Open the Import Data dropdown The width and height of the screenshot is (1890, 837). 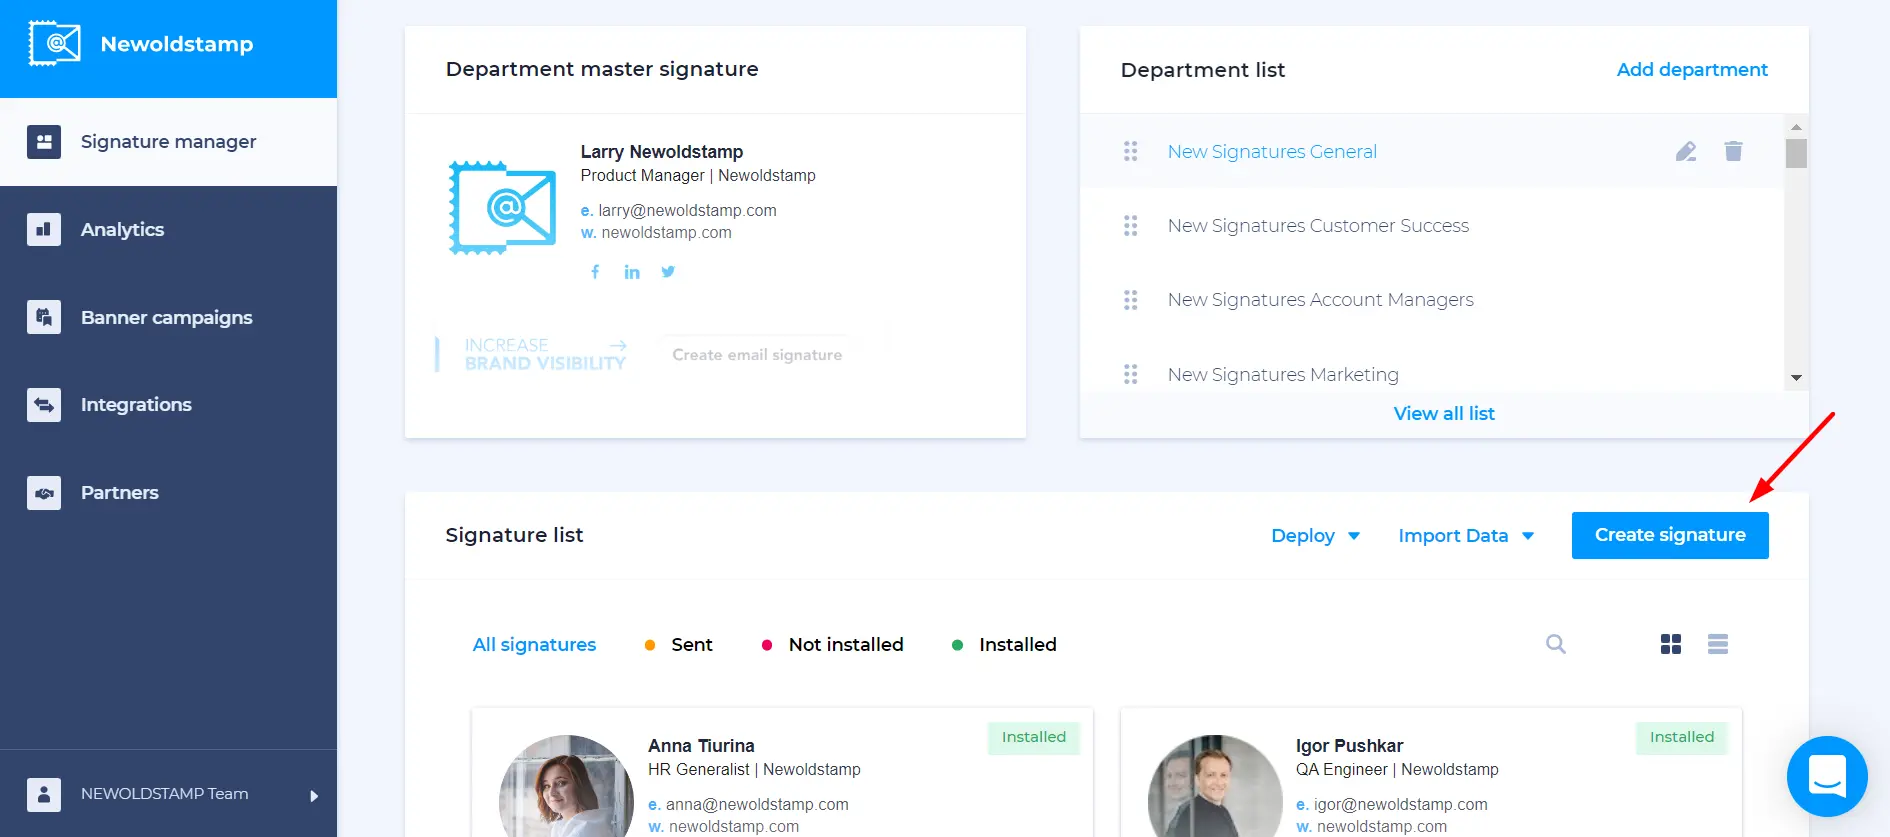pyautogui.click(x=1466, y=536)
